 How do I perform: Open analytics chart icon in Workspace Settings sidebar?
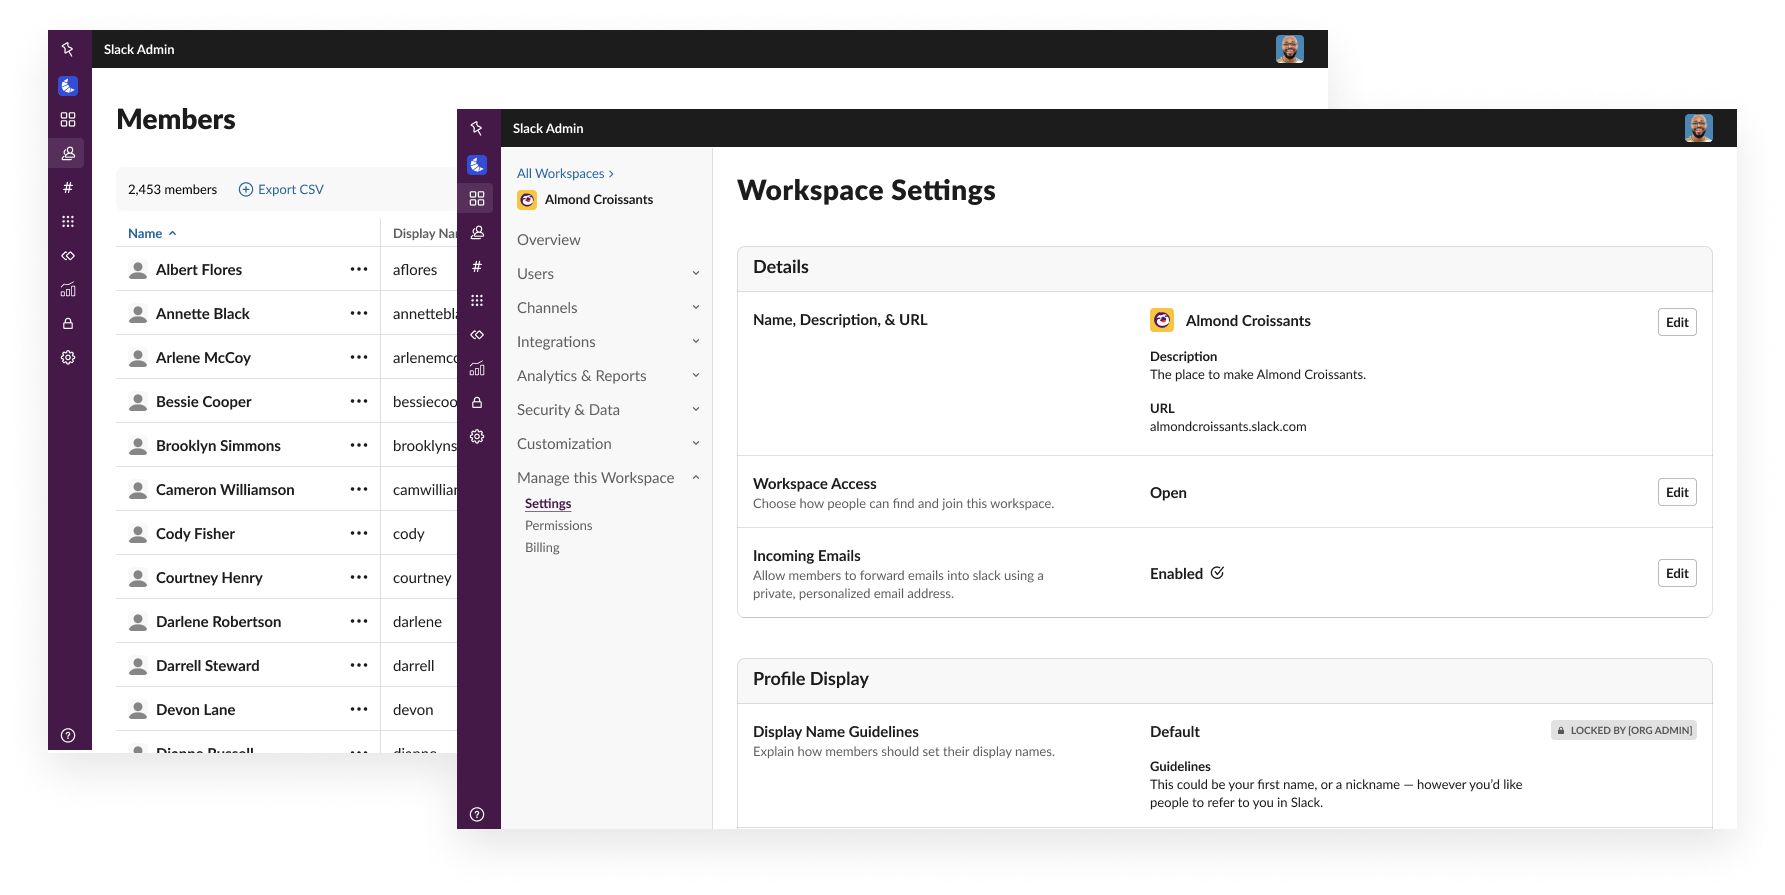tap(477, 368)
